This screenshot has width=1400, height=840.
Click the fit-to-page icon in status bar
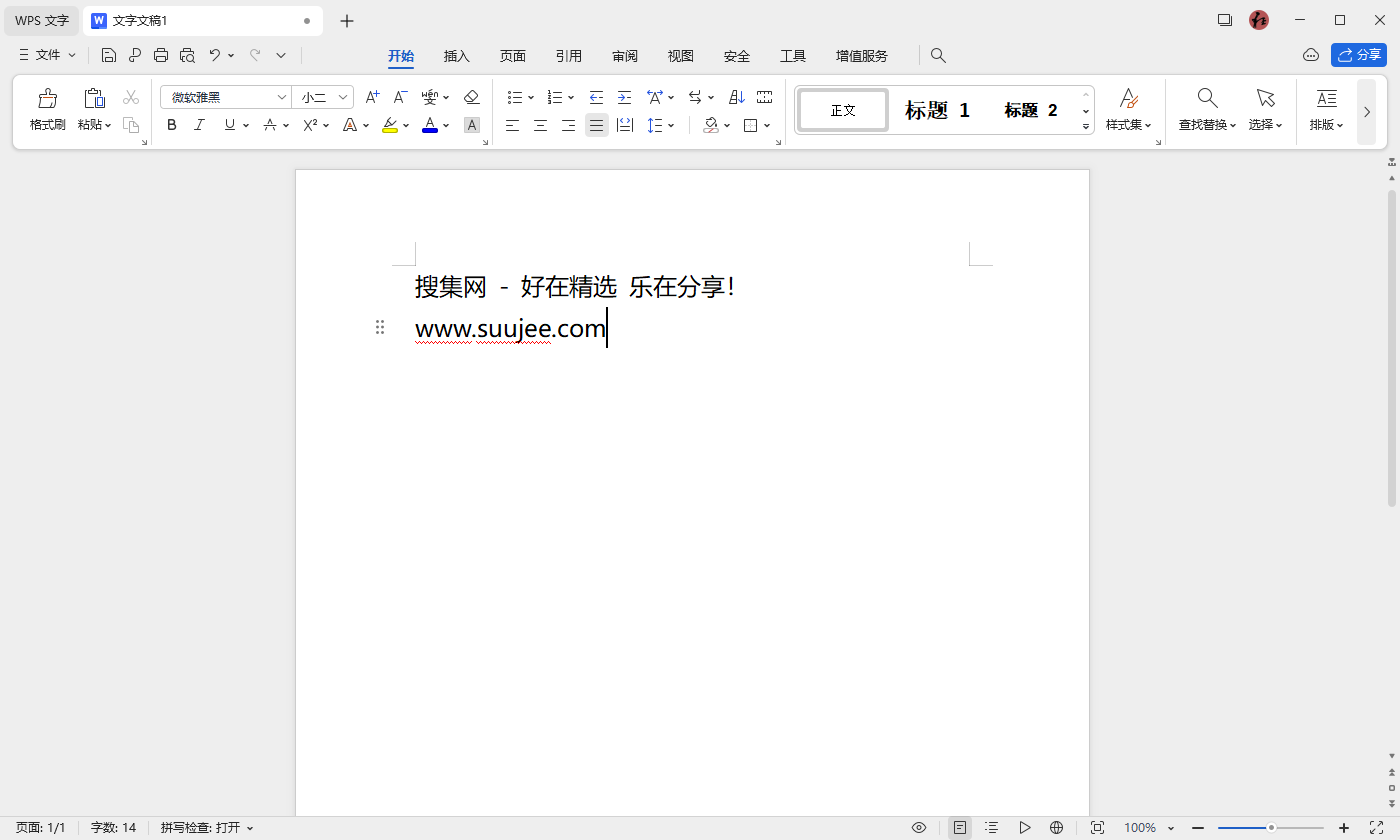click(1097, 828)
